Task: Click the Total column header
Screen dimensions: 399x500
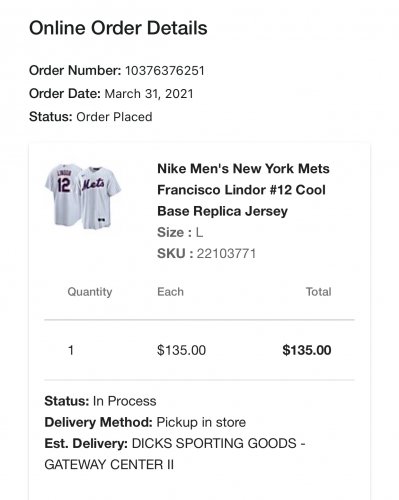Action: click(x=319, y=292)
